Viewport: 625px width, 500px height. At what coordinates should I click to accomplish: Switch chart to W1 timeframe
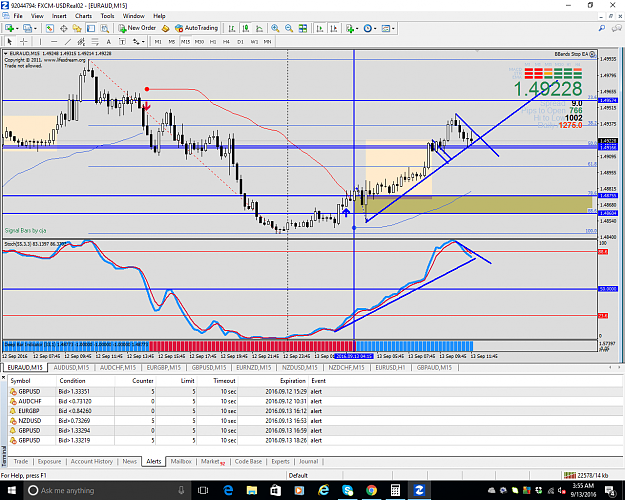tap(254, 41)
